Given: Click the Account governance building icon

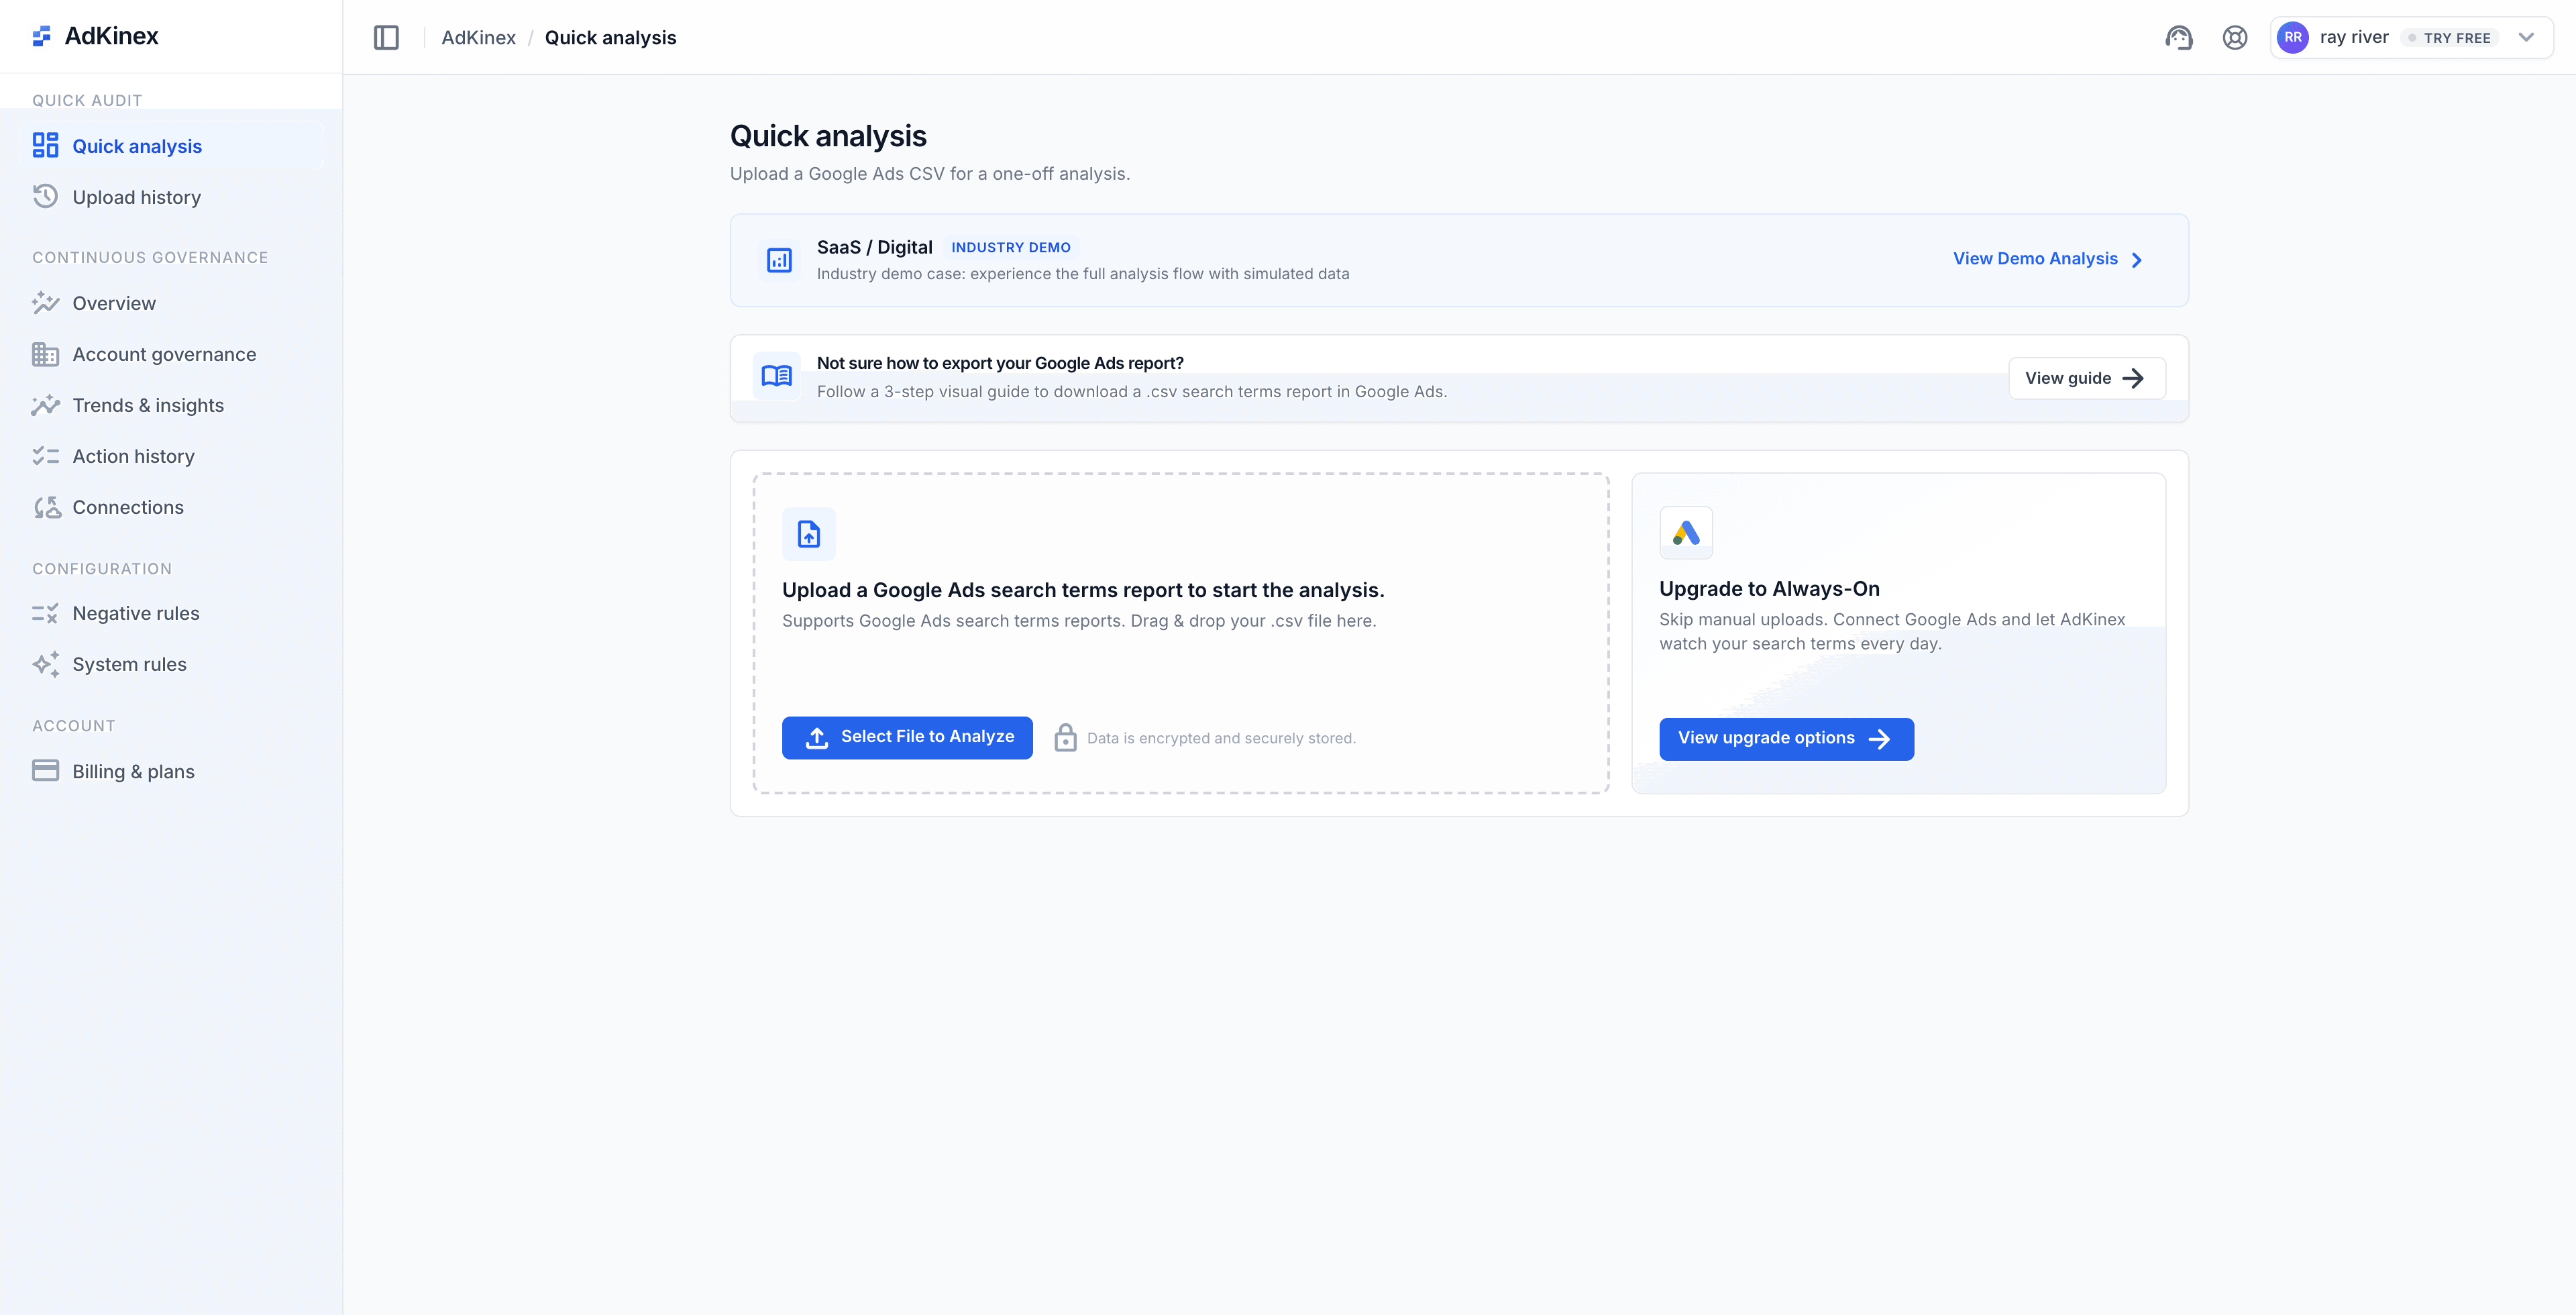Looking at the screenshot, I should 45,354.
